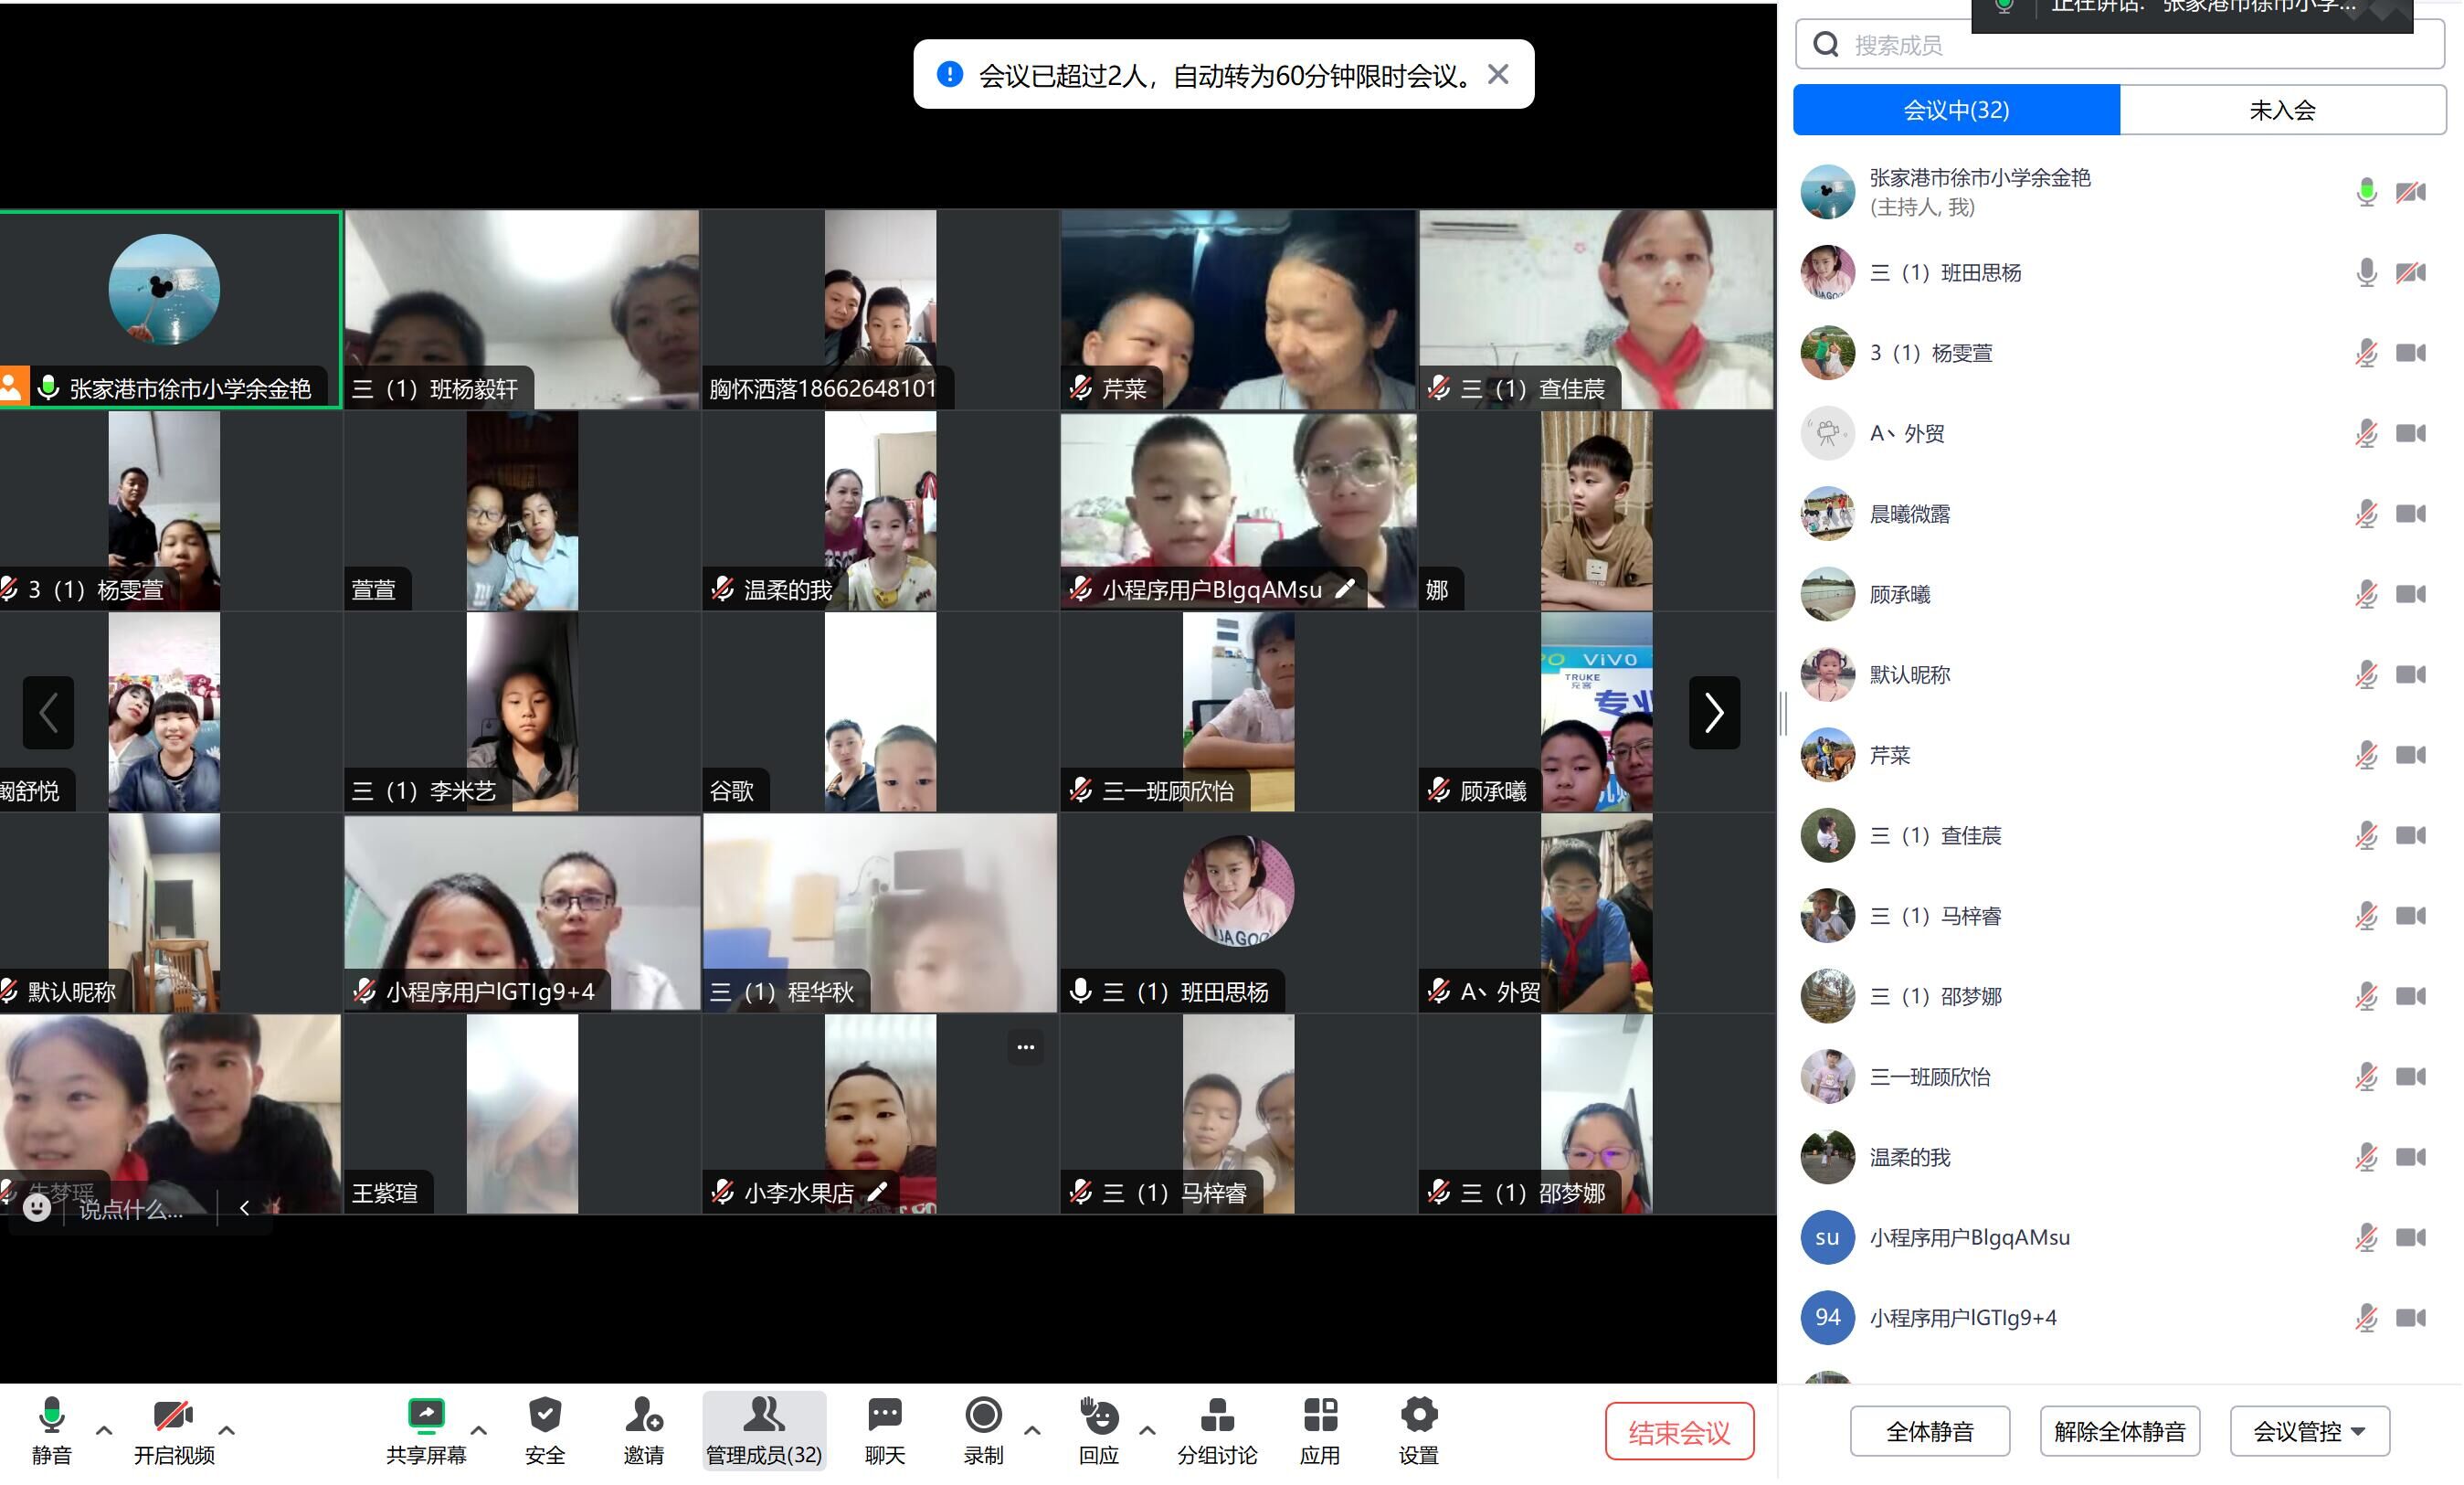This screenshot has width=2464, height=1485.
Task: Toggle 静音 microphone mute button
Action: (51, 1416)
